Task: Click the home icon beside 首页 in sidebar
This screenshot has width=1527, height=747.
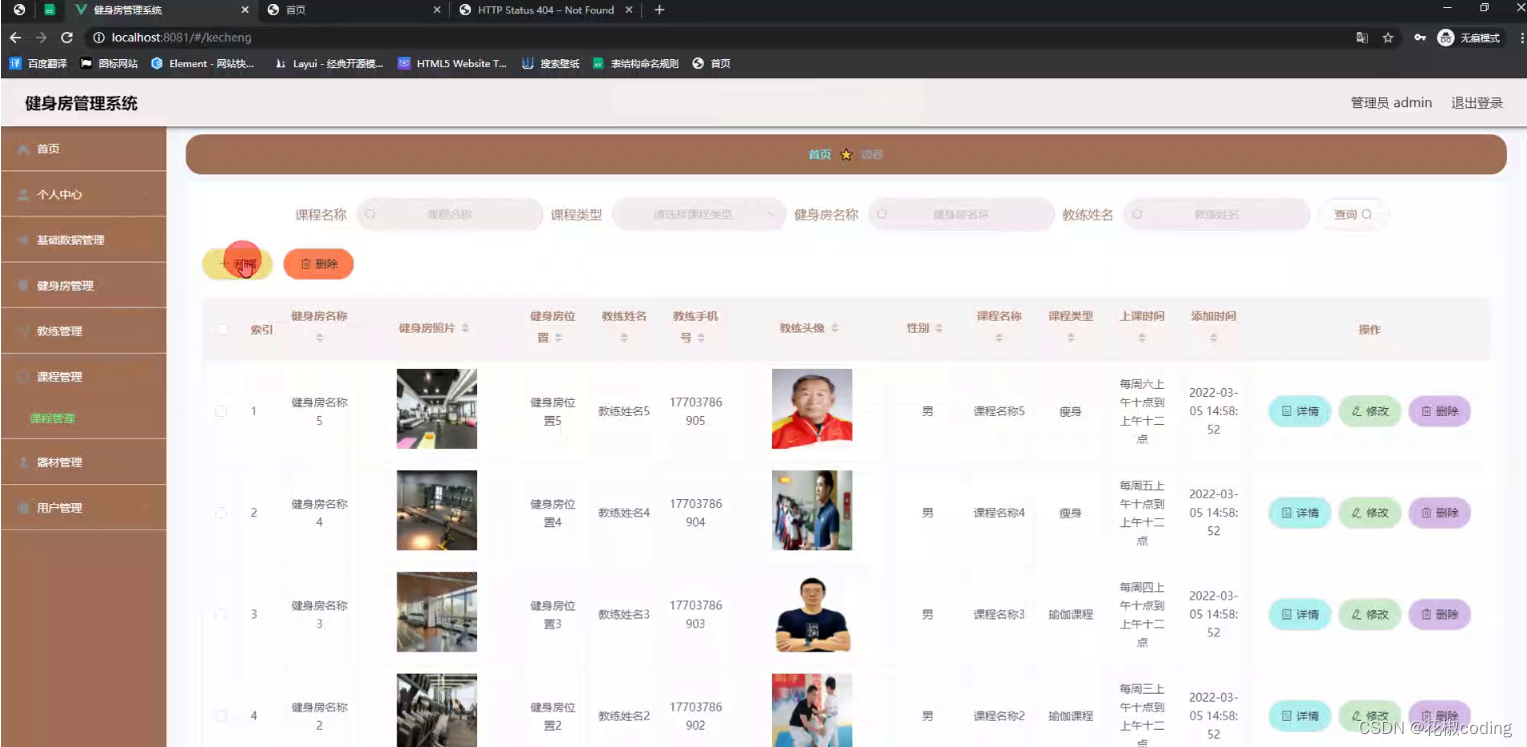Action: pos(23,147)
